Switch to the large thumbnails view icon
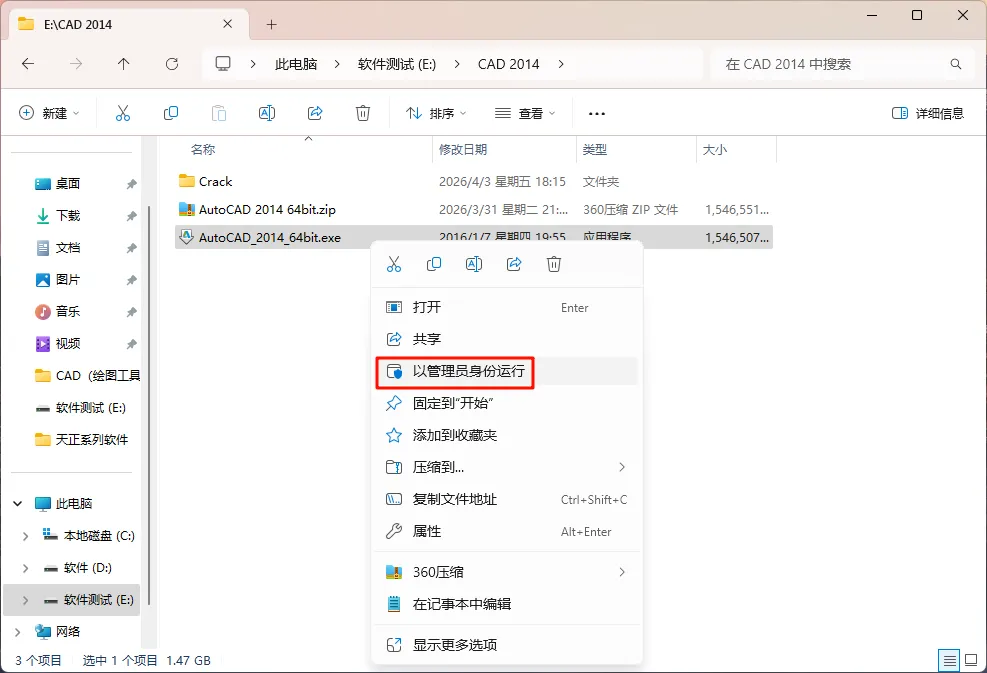The image size is (987, 673). point(971,660)
